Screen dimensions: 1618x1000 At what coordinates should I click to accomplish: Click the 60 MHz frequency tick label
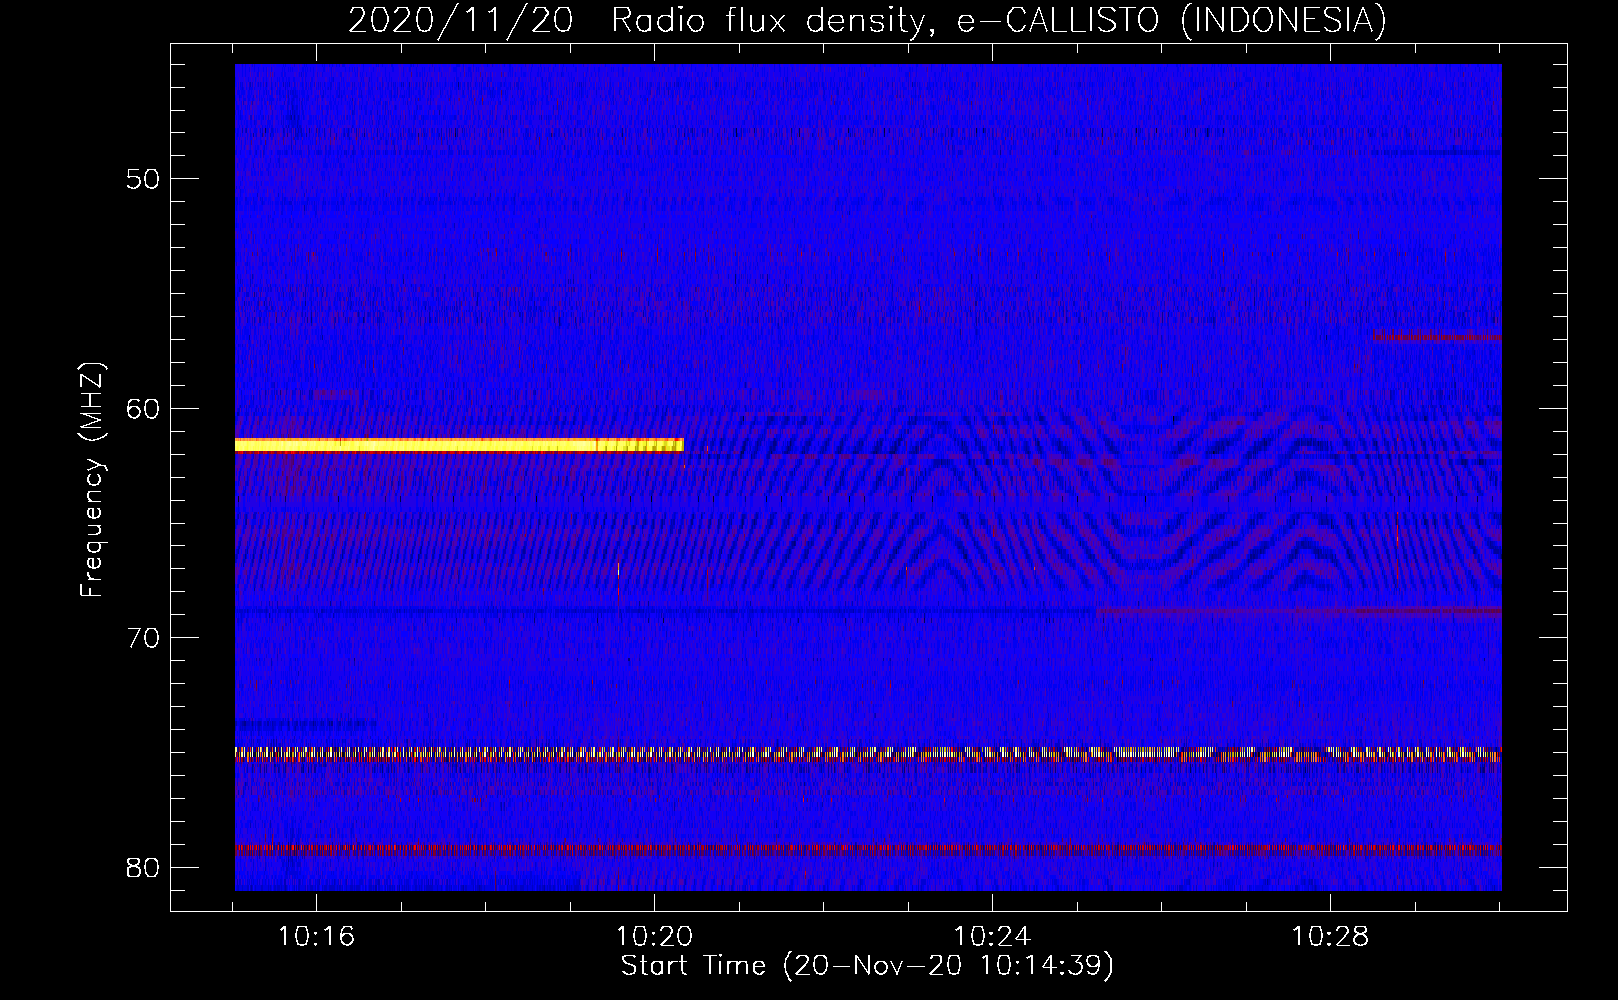point(143,408)
